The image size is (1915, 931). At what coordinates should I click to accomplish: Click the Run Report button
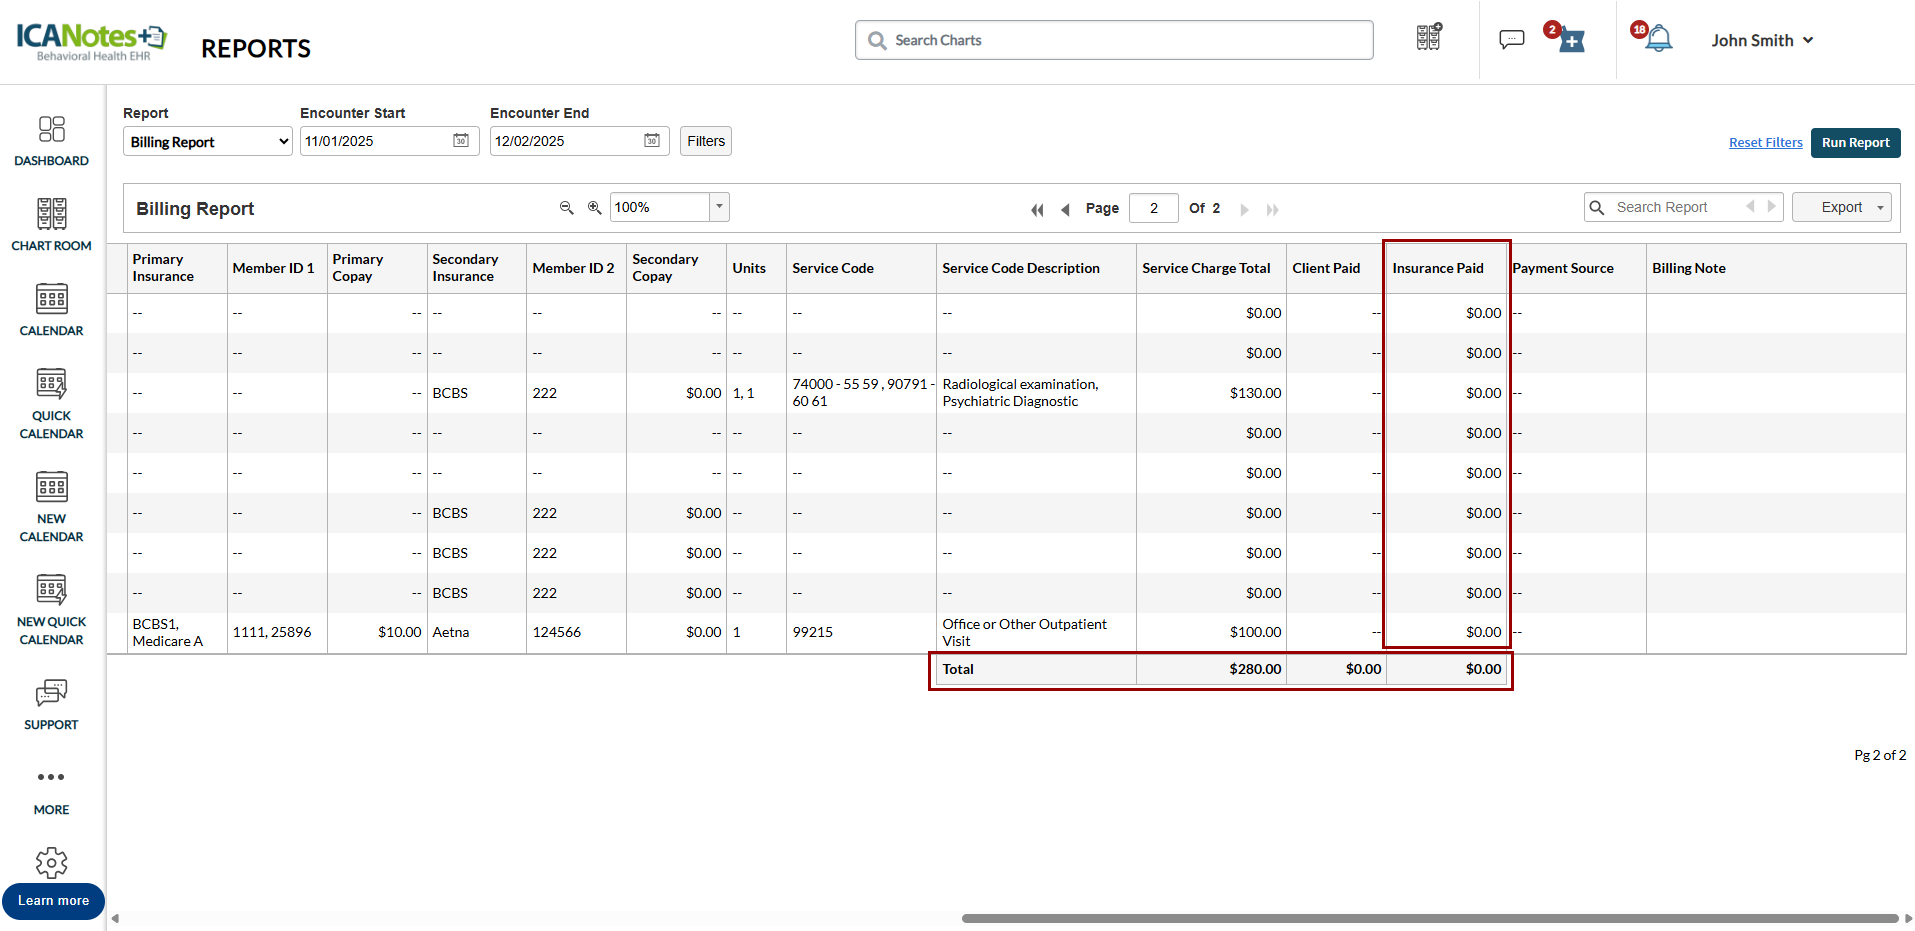(1855, 143)
